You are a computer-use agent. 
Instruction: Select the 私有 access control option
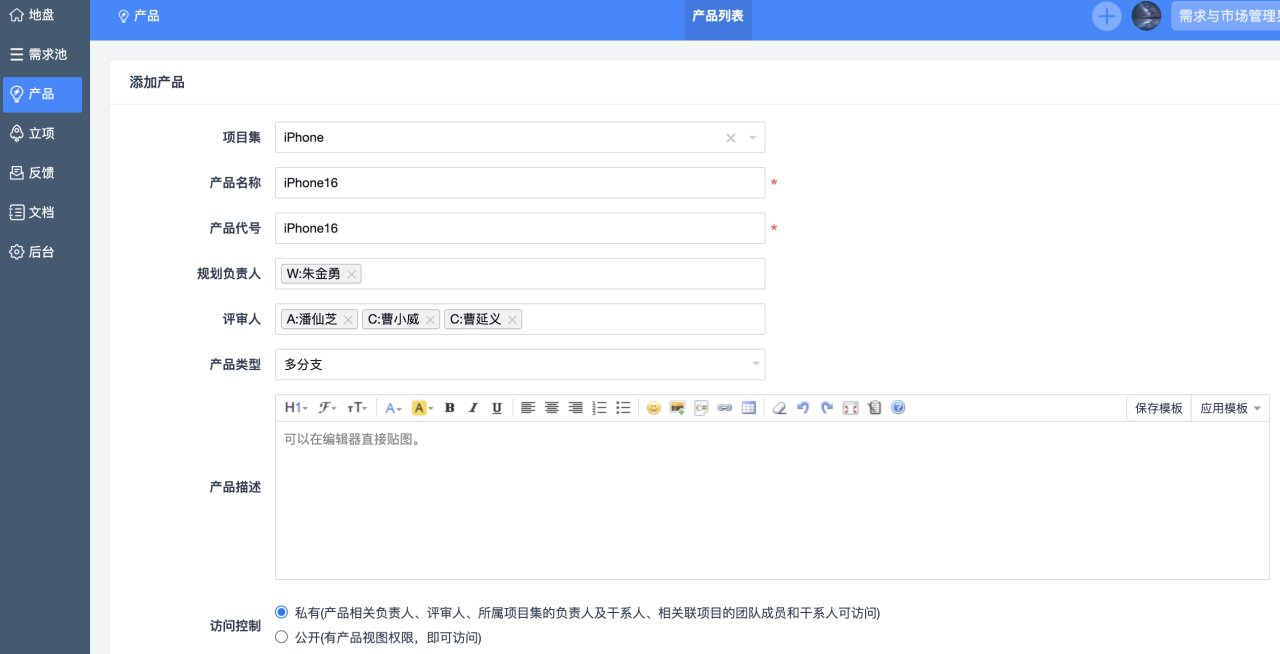[281, 612]
